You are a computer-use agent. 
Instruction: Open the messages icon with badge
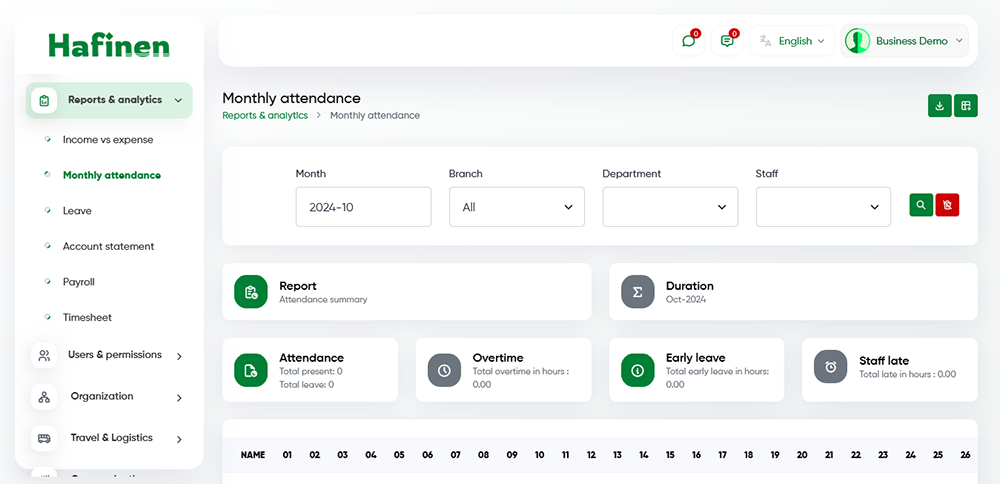tap(727, 41)
